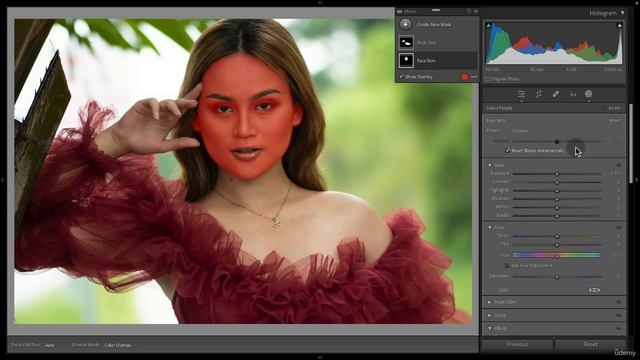The width and height of the screenshot is (640, 360).
Task: Click the left panel reveal arrow
Action: click(2, 180)
